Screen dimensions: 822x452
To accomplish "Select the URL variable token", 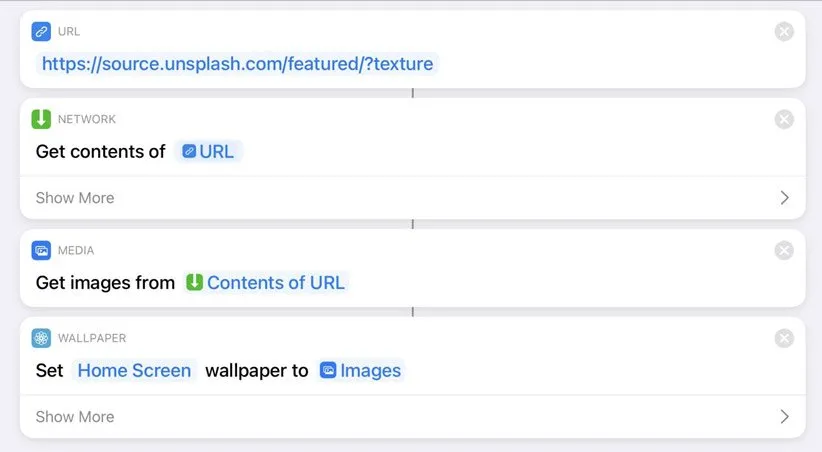I will coord(208,152).
